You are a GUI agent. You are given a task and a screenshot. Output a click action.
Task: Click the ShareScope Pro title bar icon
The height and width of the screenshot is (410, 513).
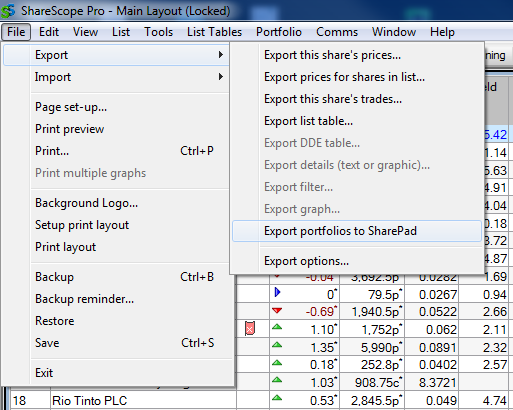pyautogui.click(x=8, y=11)
